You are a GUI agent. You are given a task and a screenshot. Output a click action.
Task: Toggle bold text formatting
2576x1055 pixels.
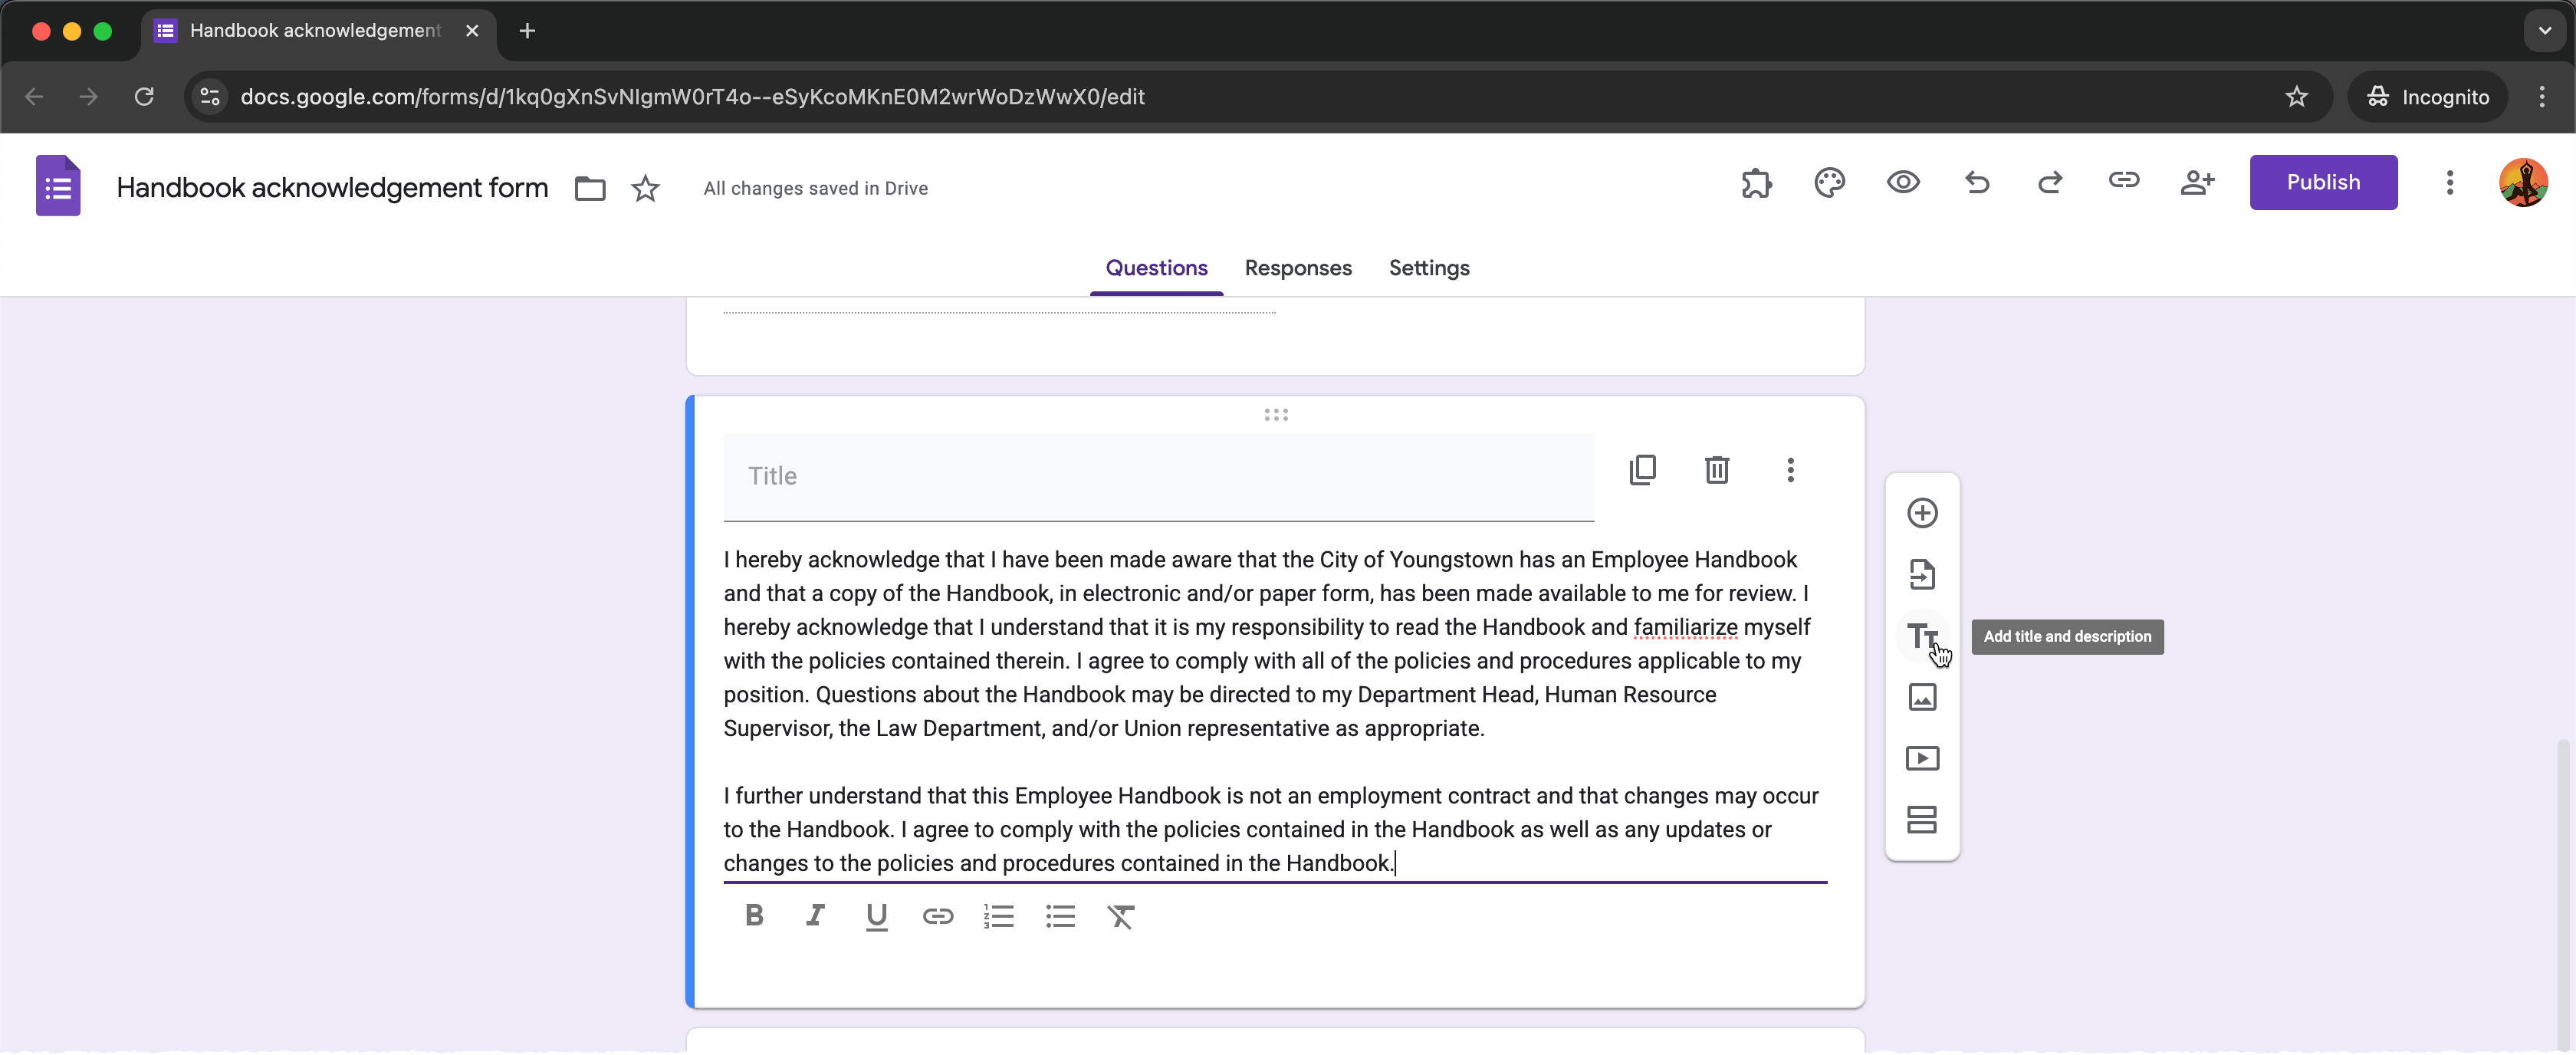754,915
